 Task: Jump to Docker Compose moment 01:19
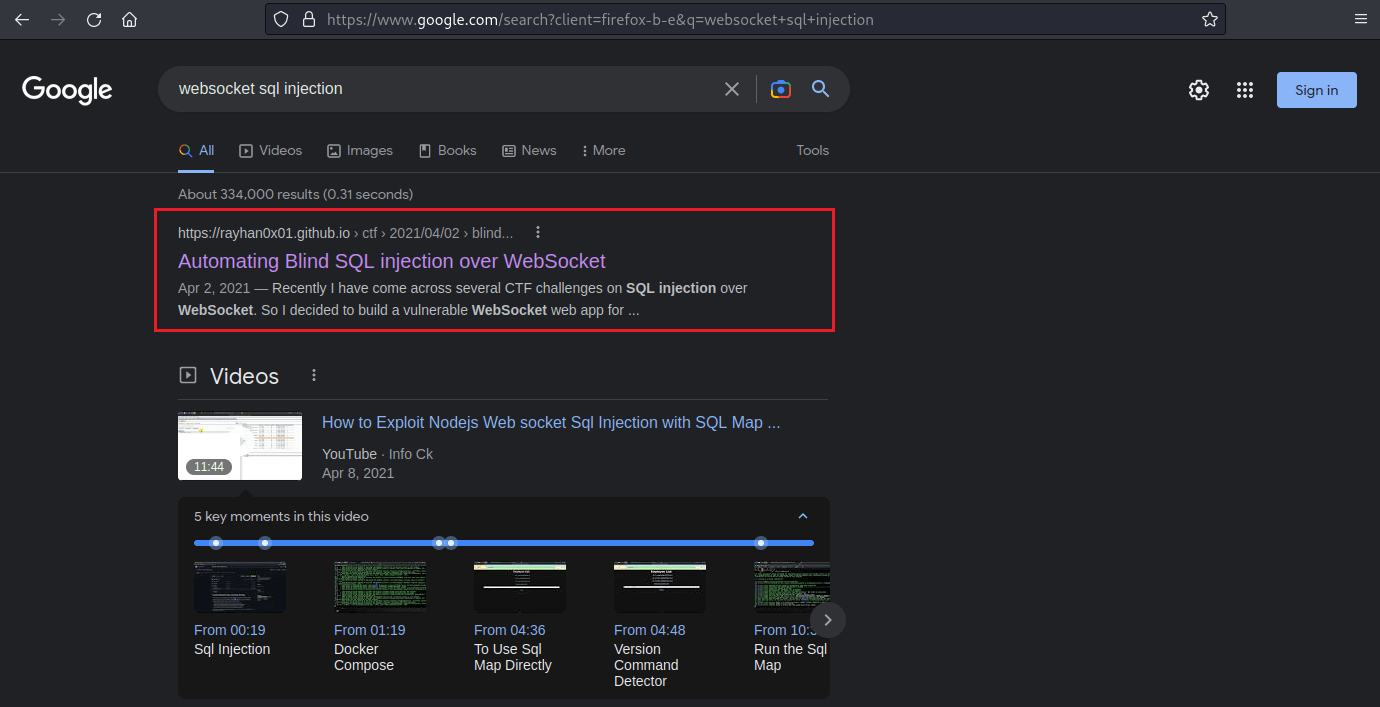click(x=364, y=657)
